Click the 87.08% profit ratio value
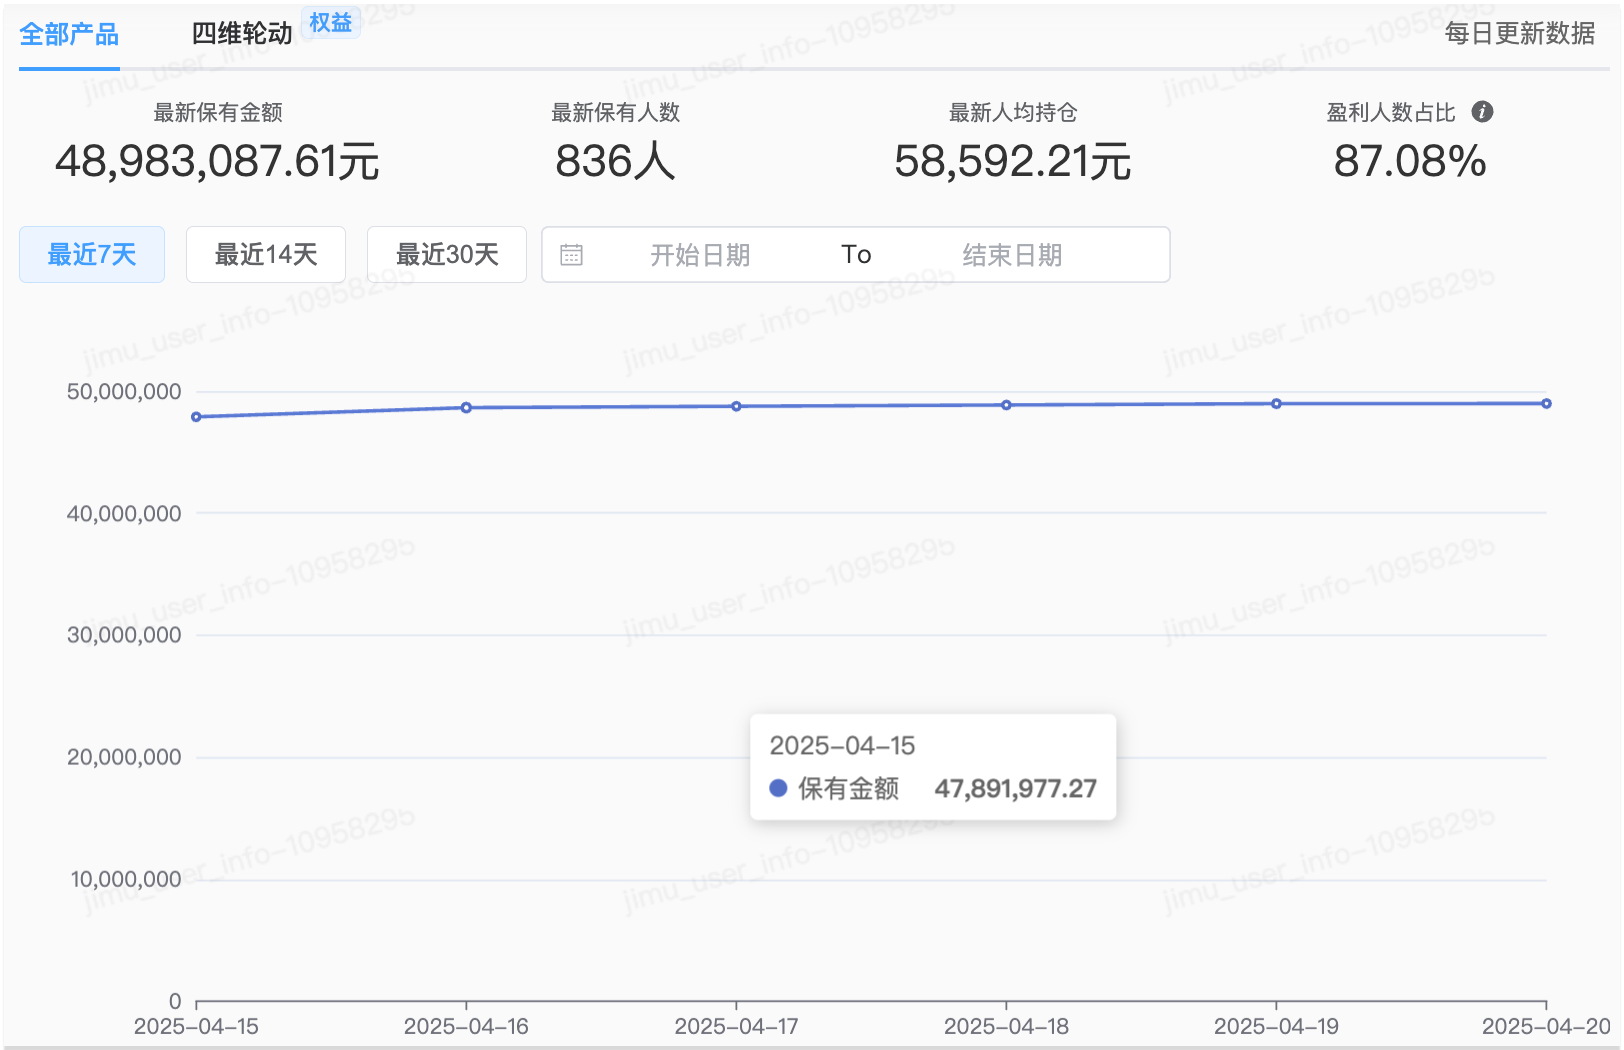1624x1050 pixels. [x=1409, y=162]
